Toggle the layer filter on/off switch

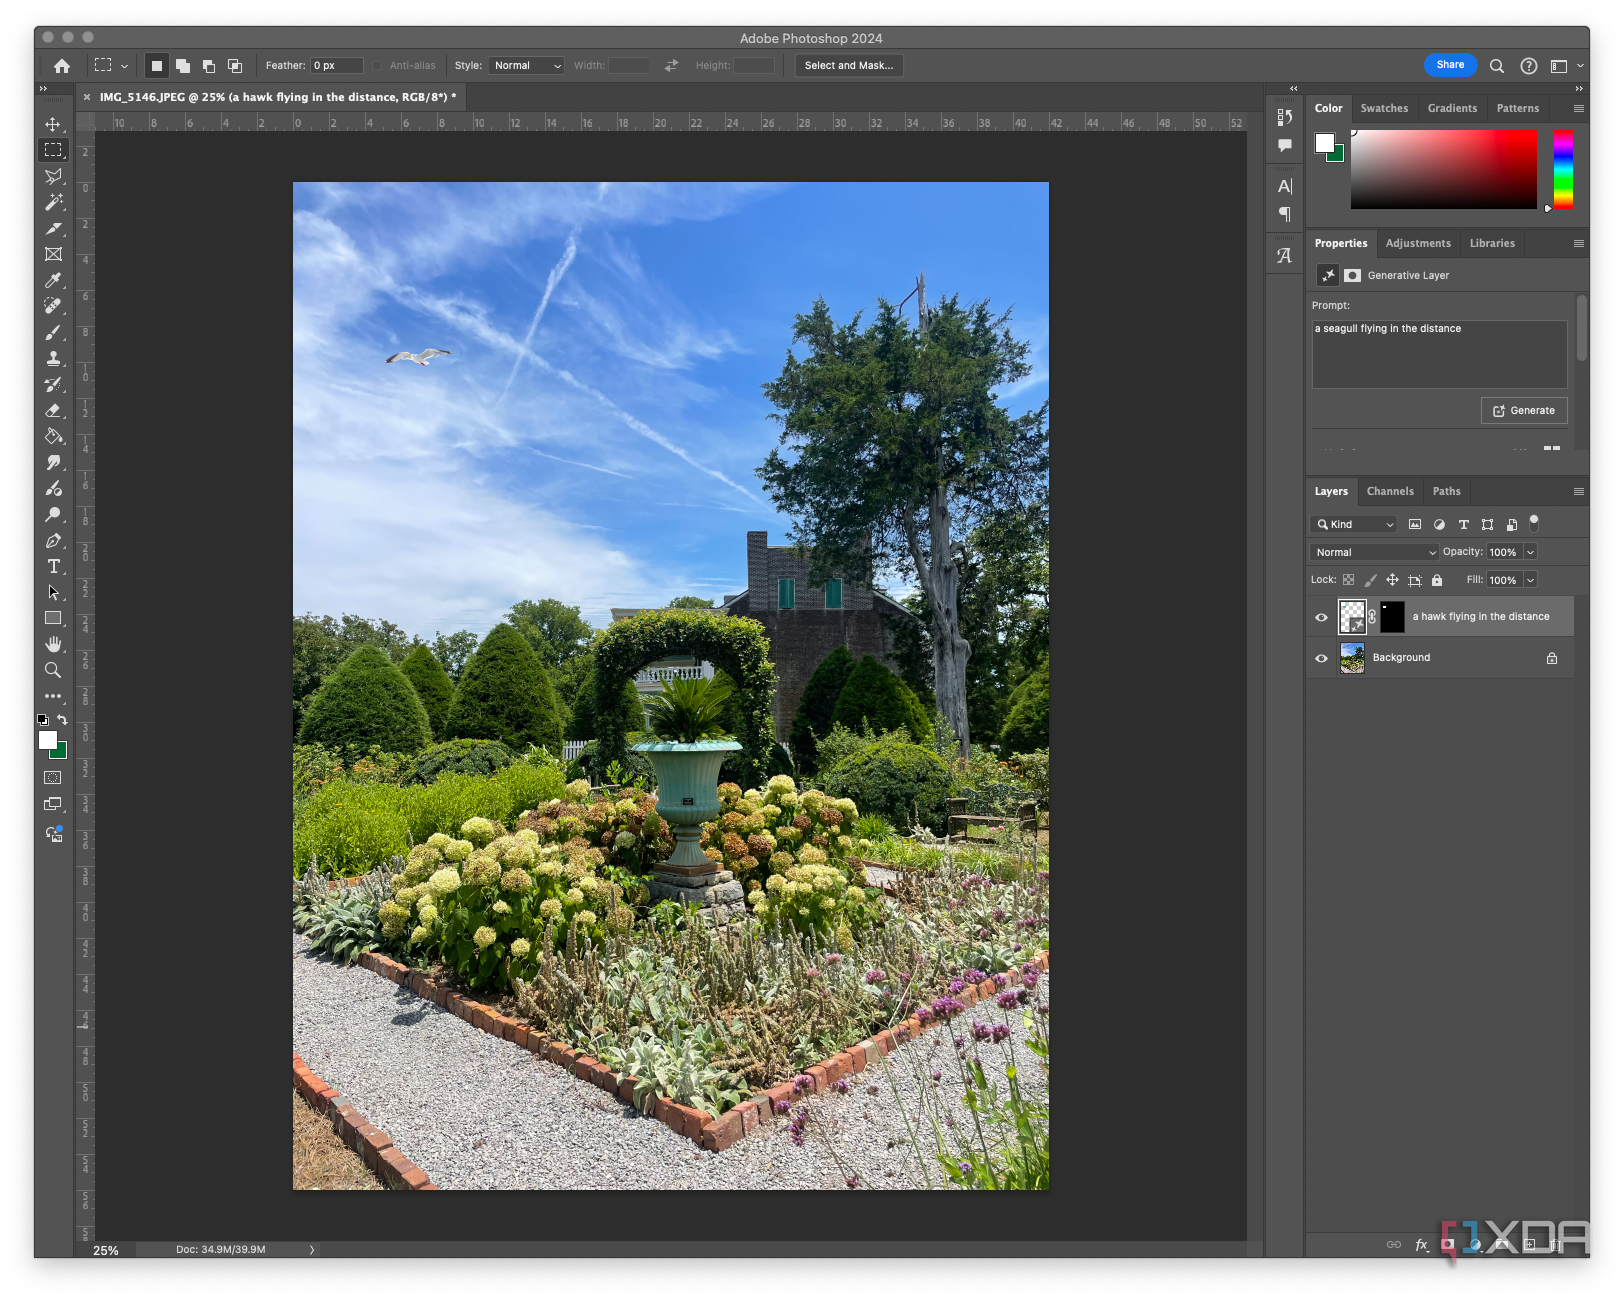[x=1534, y=522]
